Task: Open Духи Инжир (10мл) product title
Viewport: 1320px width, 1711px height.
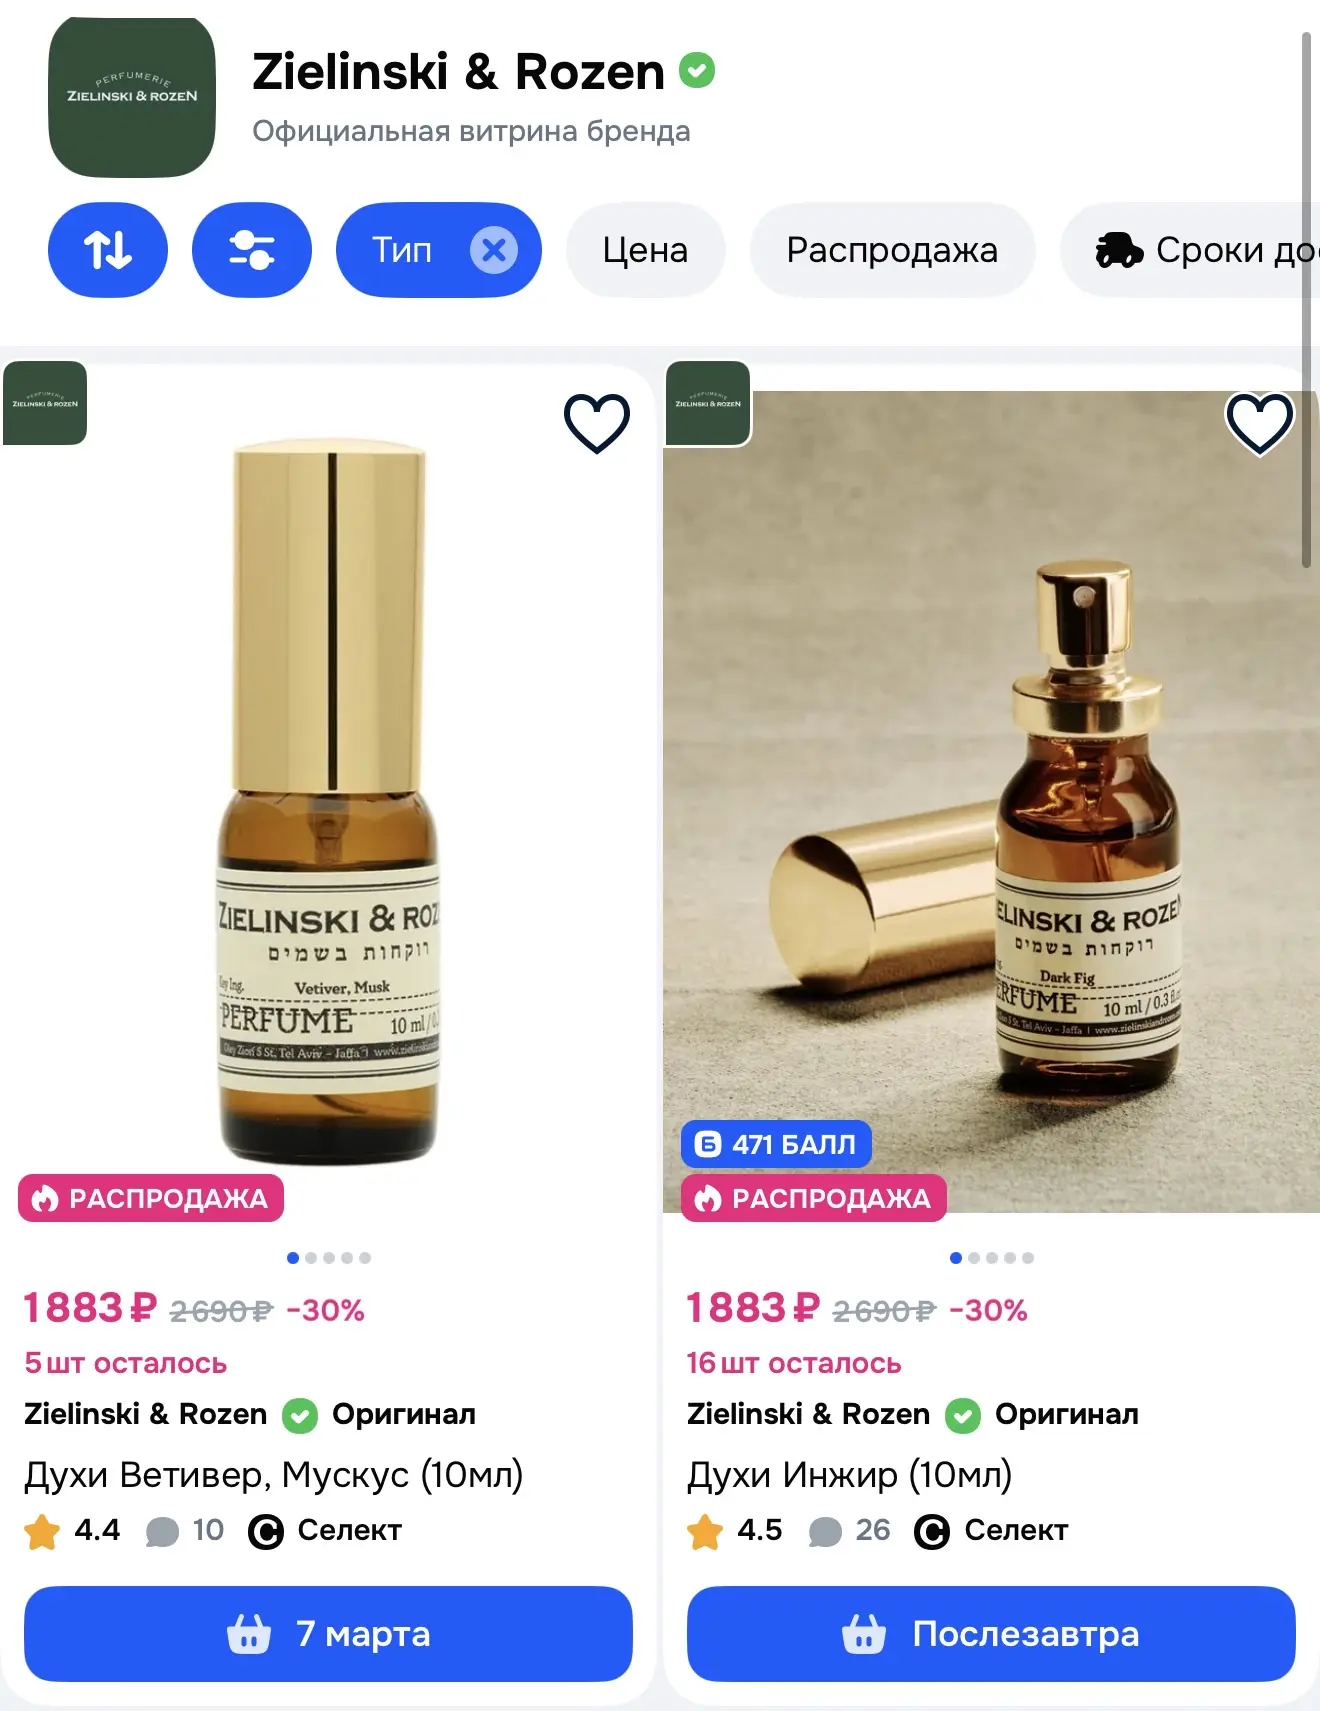Action: click(849, 1475)
